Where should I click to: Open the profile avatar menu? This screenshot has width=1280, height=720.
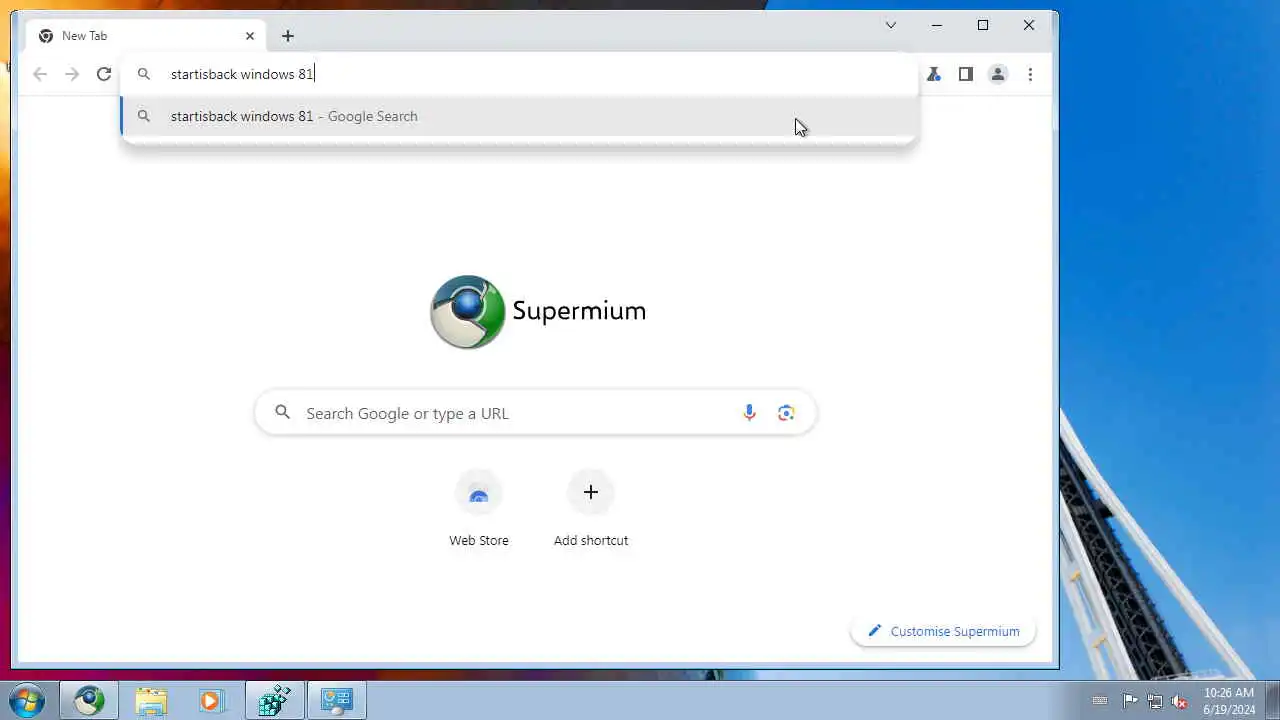pos(998,74)
